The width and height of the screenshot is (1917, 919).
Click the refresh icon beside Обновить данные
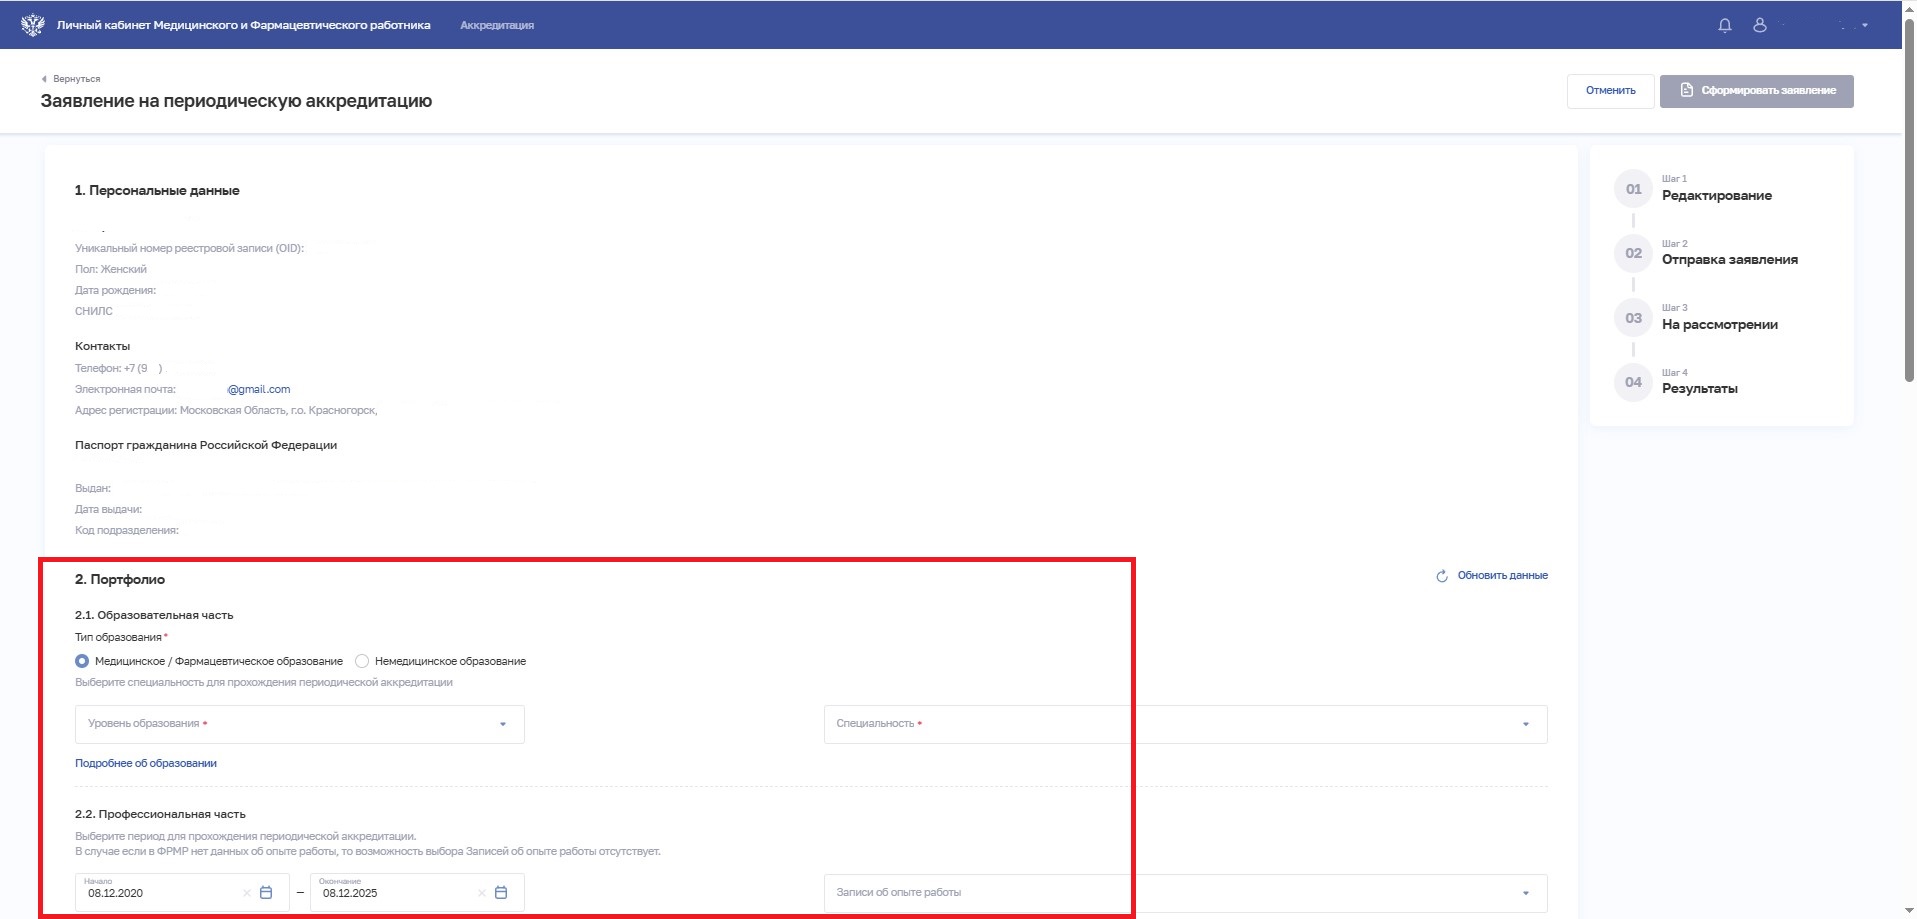[x=1441, y=576]
